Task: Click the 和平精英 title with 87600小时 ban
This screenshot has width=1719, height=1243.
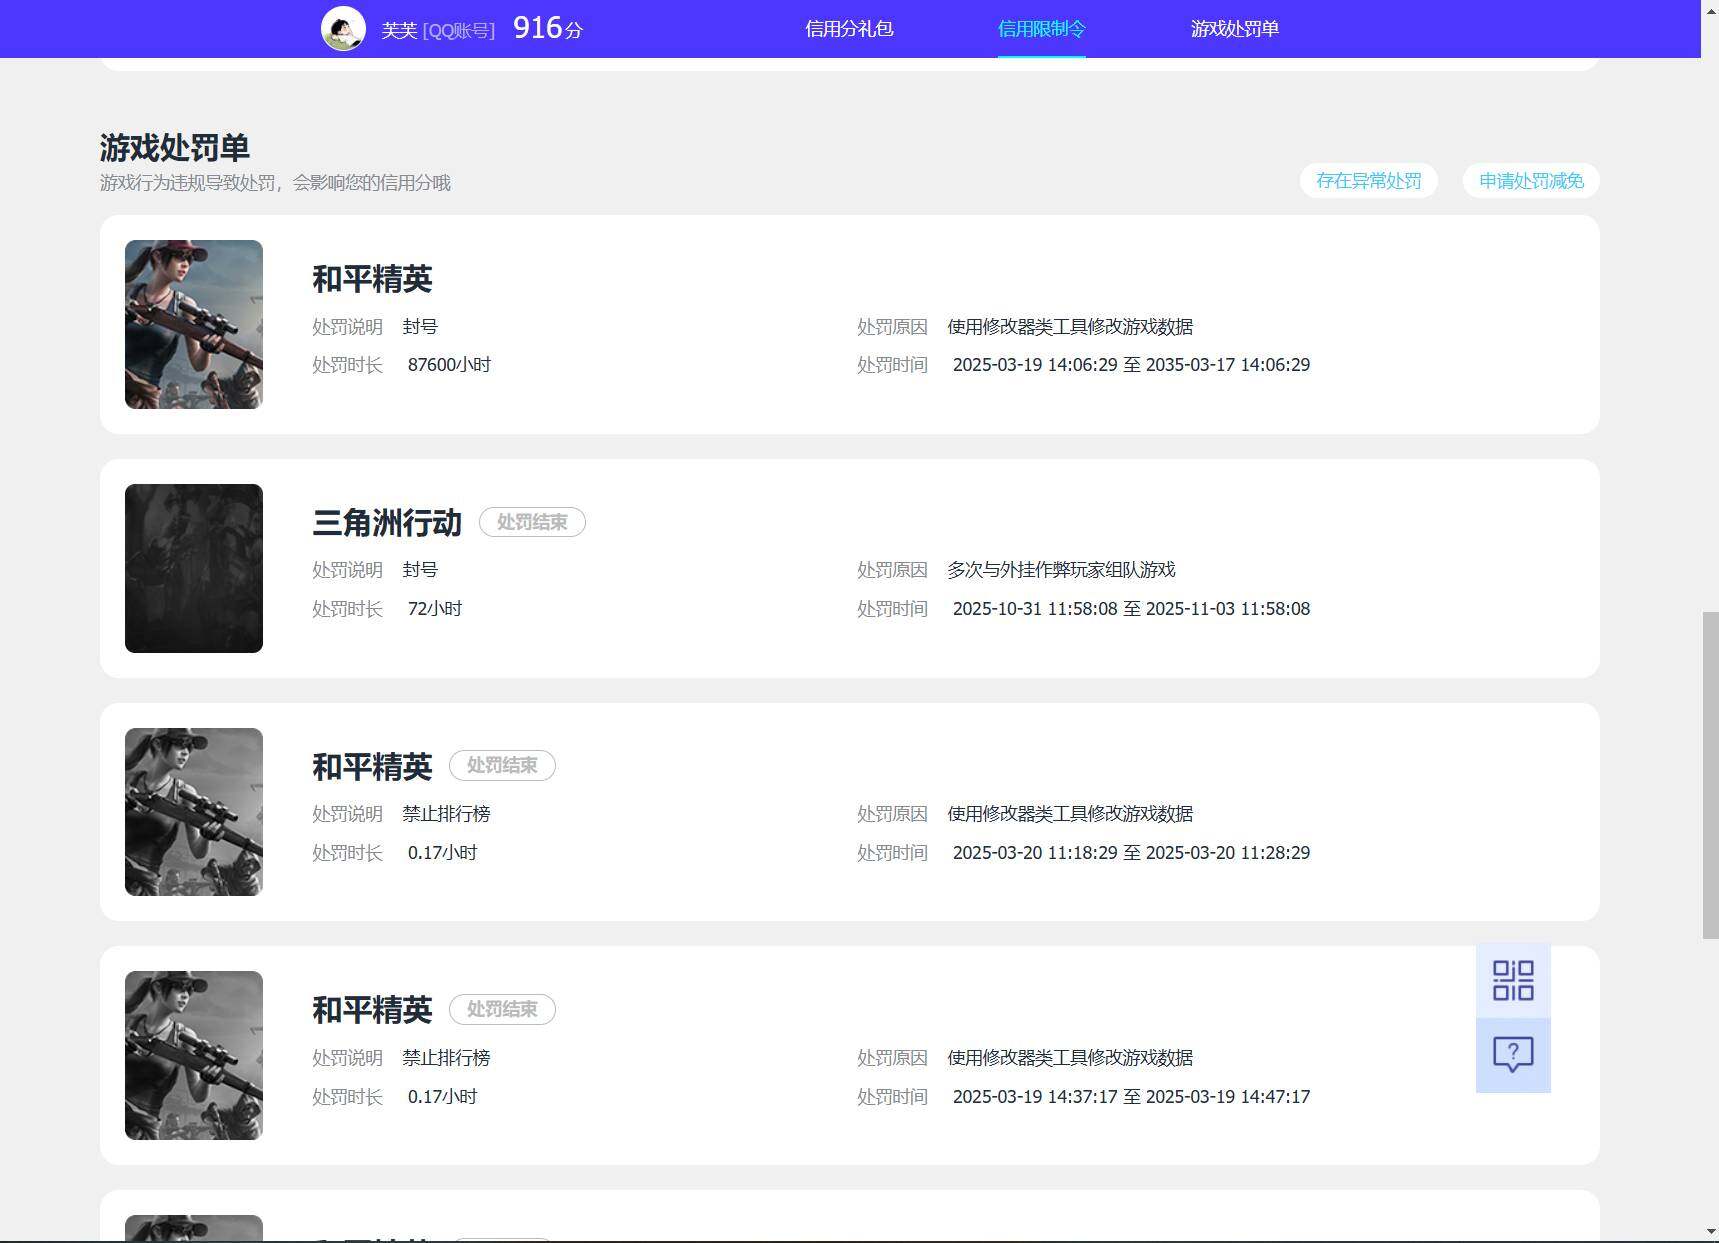Action: pyautogui.click(x=372, y=278)
